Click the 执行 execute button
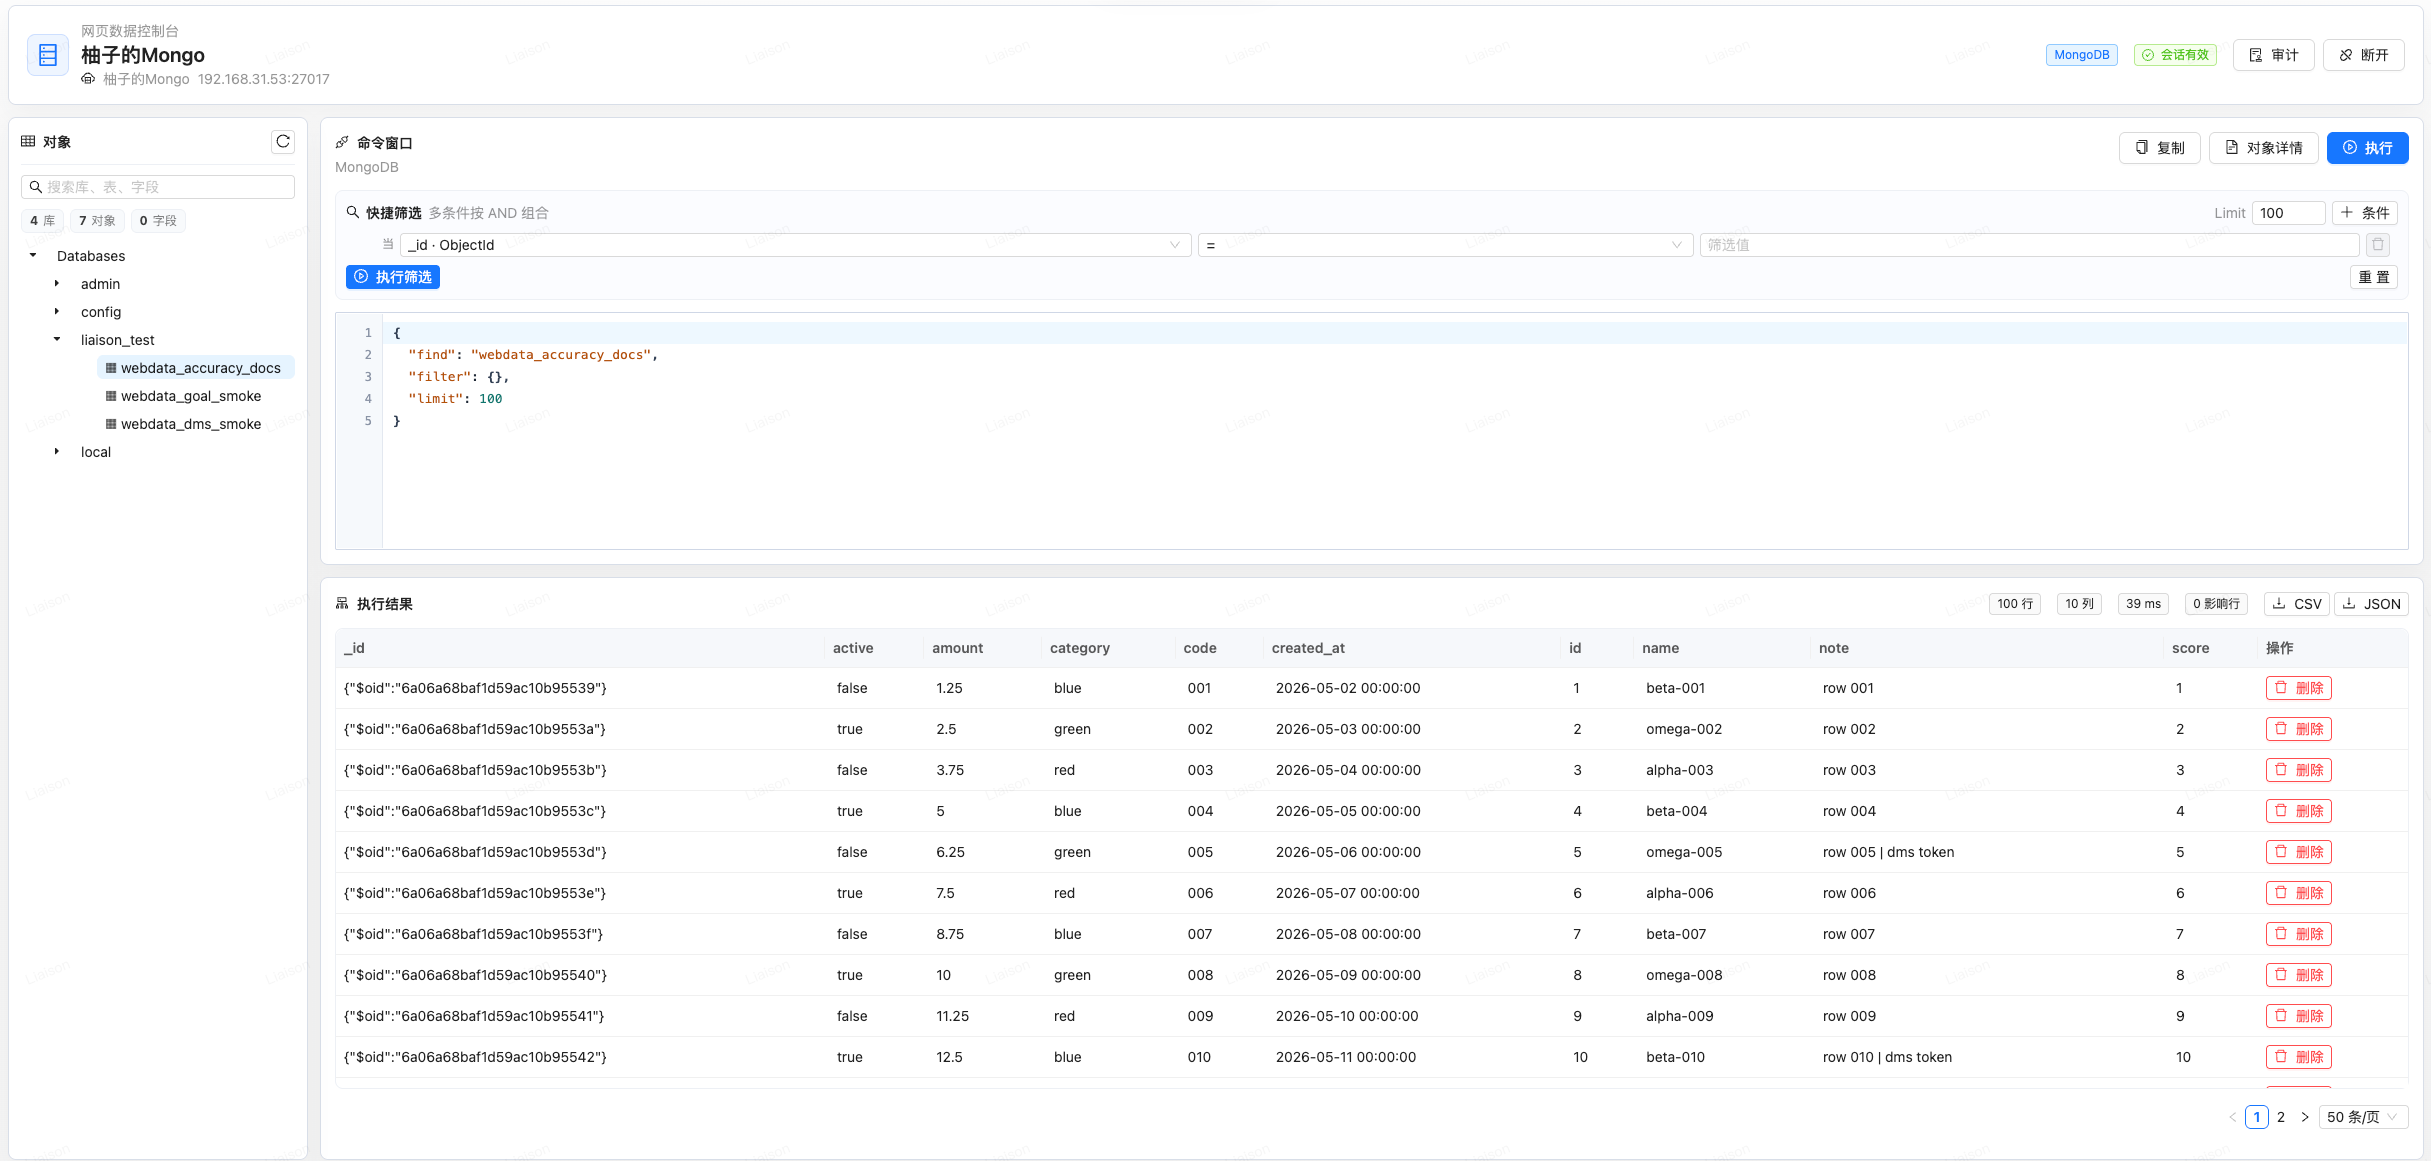 (x=2367, y=148)
